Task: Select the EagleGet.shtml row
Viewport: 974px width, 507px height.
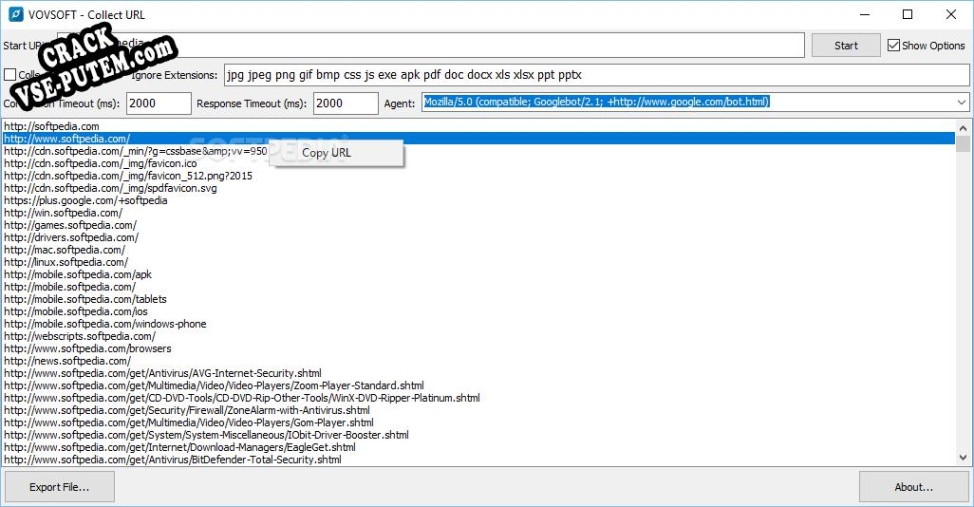Action: click(478, 447)
